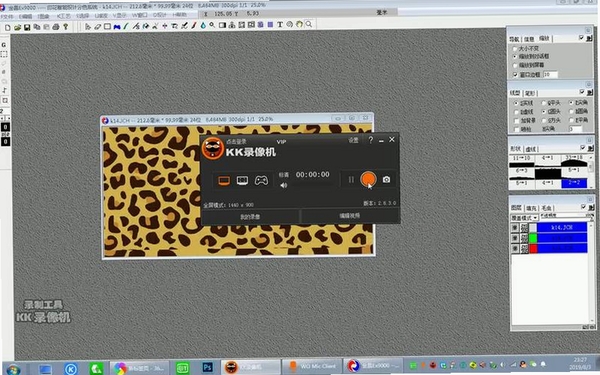
Task: Select the 大小不变 radio button
Action: (515, 49)
